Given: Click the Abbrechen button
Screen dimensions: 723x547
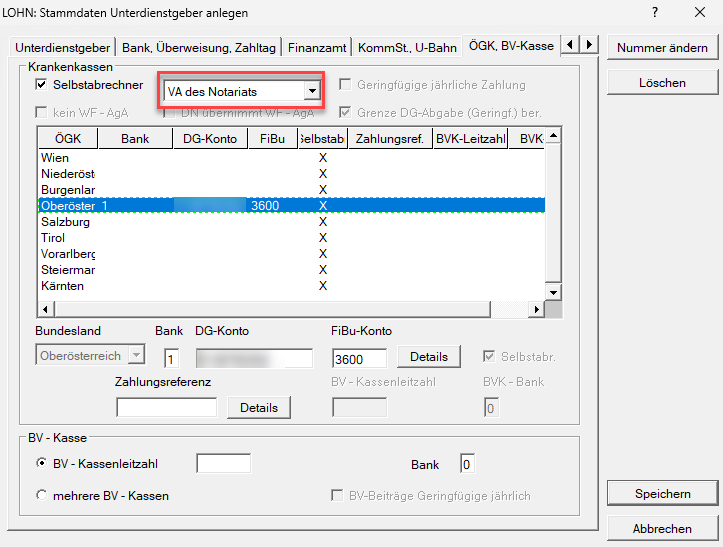Looking at the screenshot, I should (x=662, y=529).
